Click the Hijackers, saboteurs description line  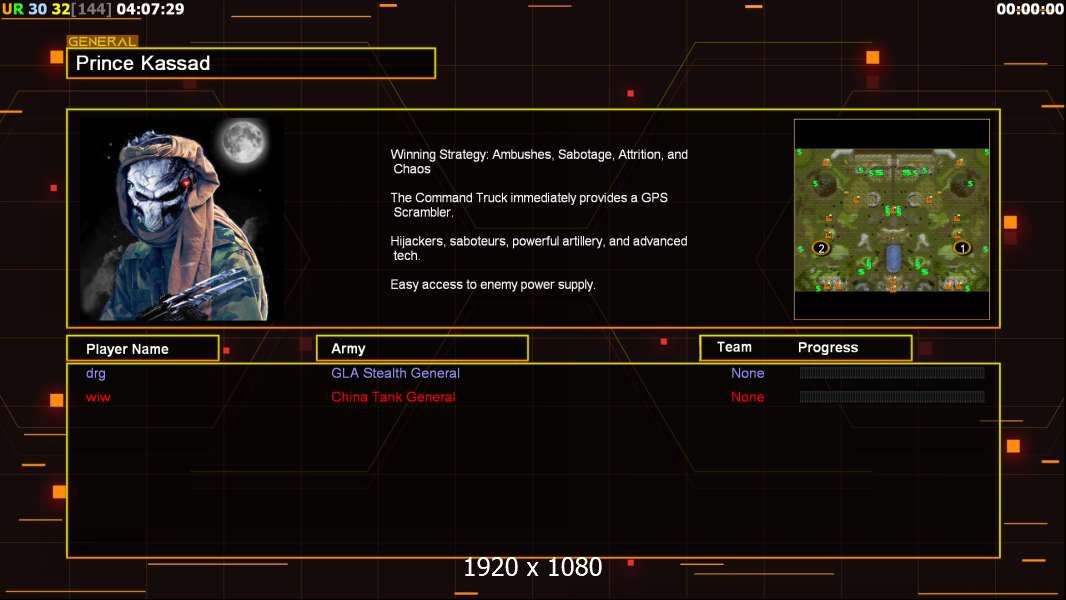coord(538,248)
